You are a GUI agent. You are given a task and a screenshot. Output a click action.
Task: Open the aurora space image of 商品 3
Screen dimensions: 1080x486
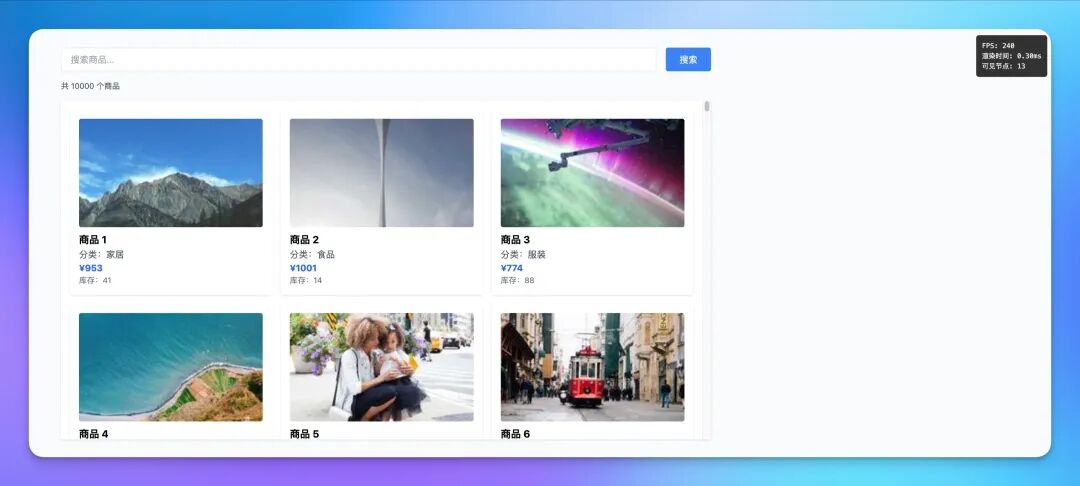click(592, 173)
